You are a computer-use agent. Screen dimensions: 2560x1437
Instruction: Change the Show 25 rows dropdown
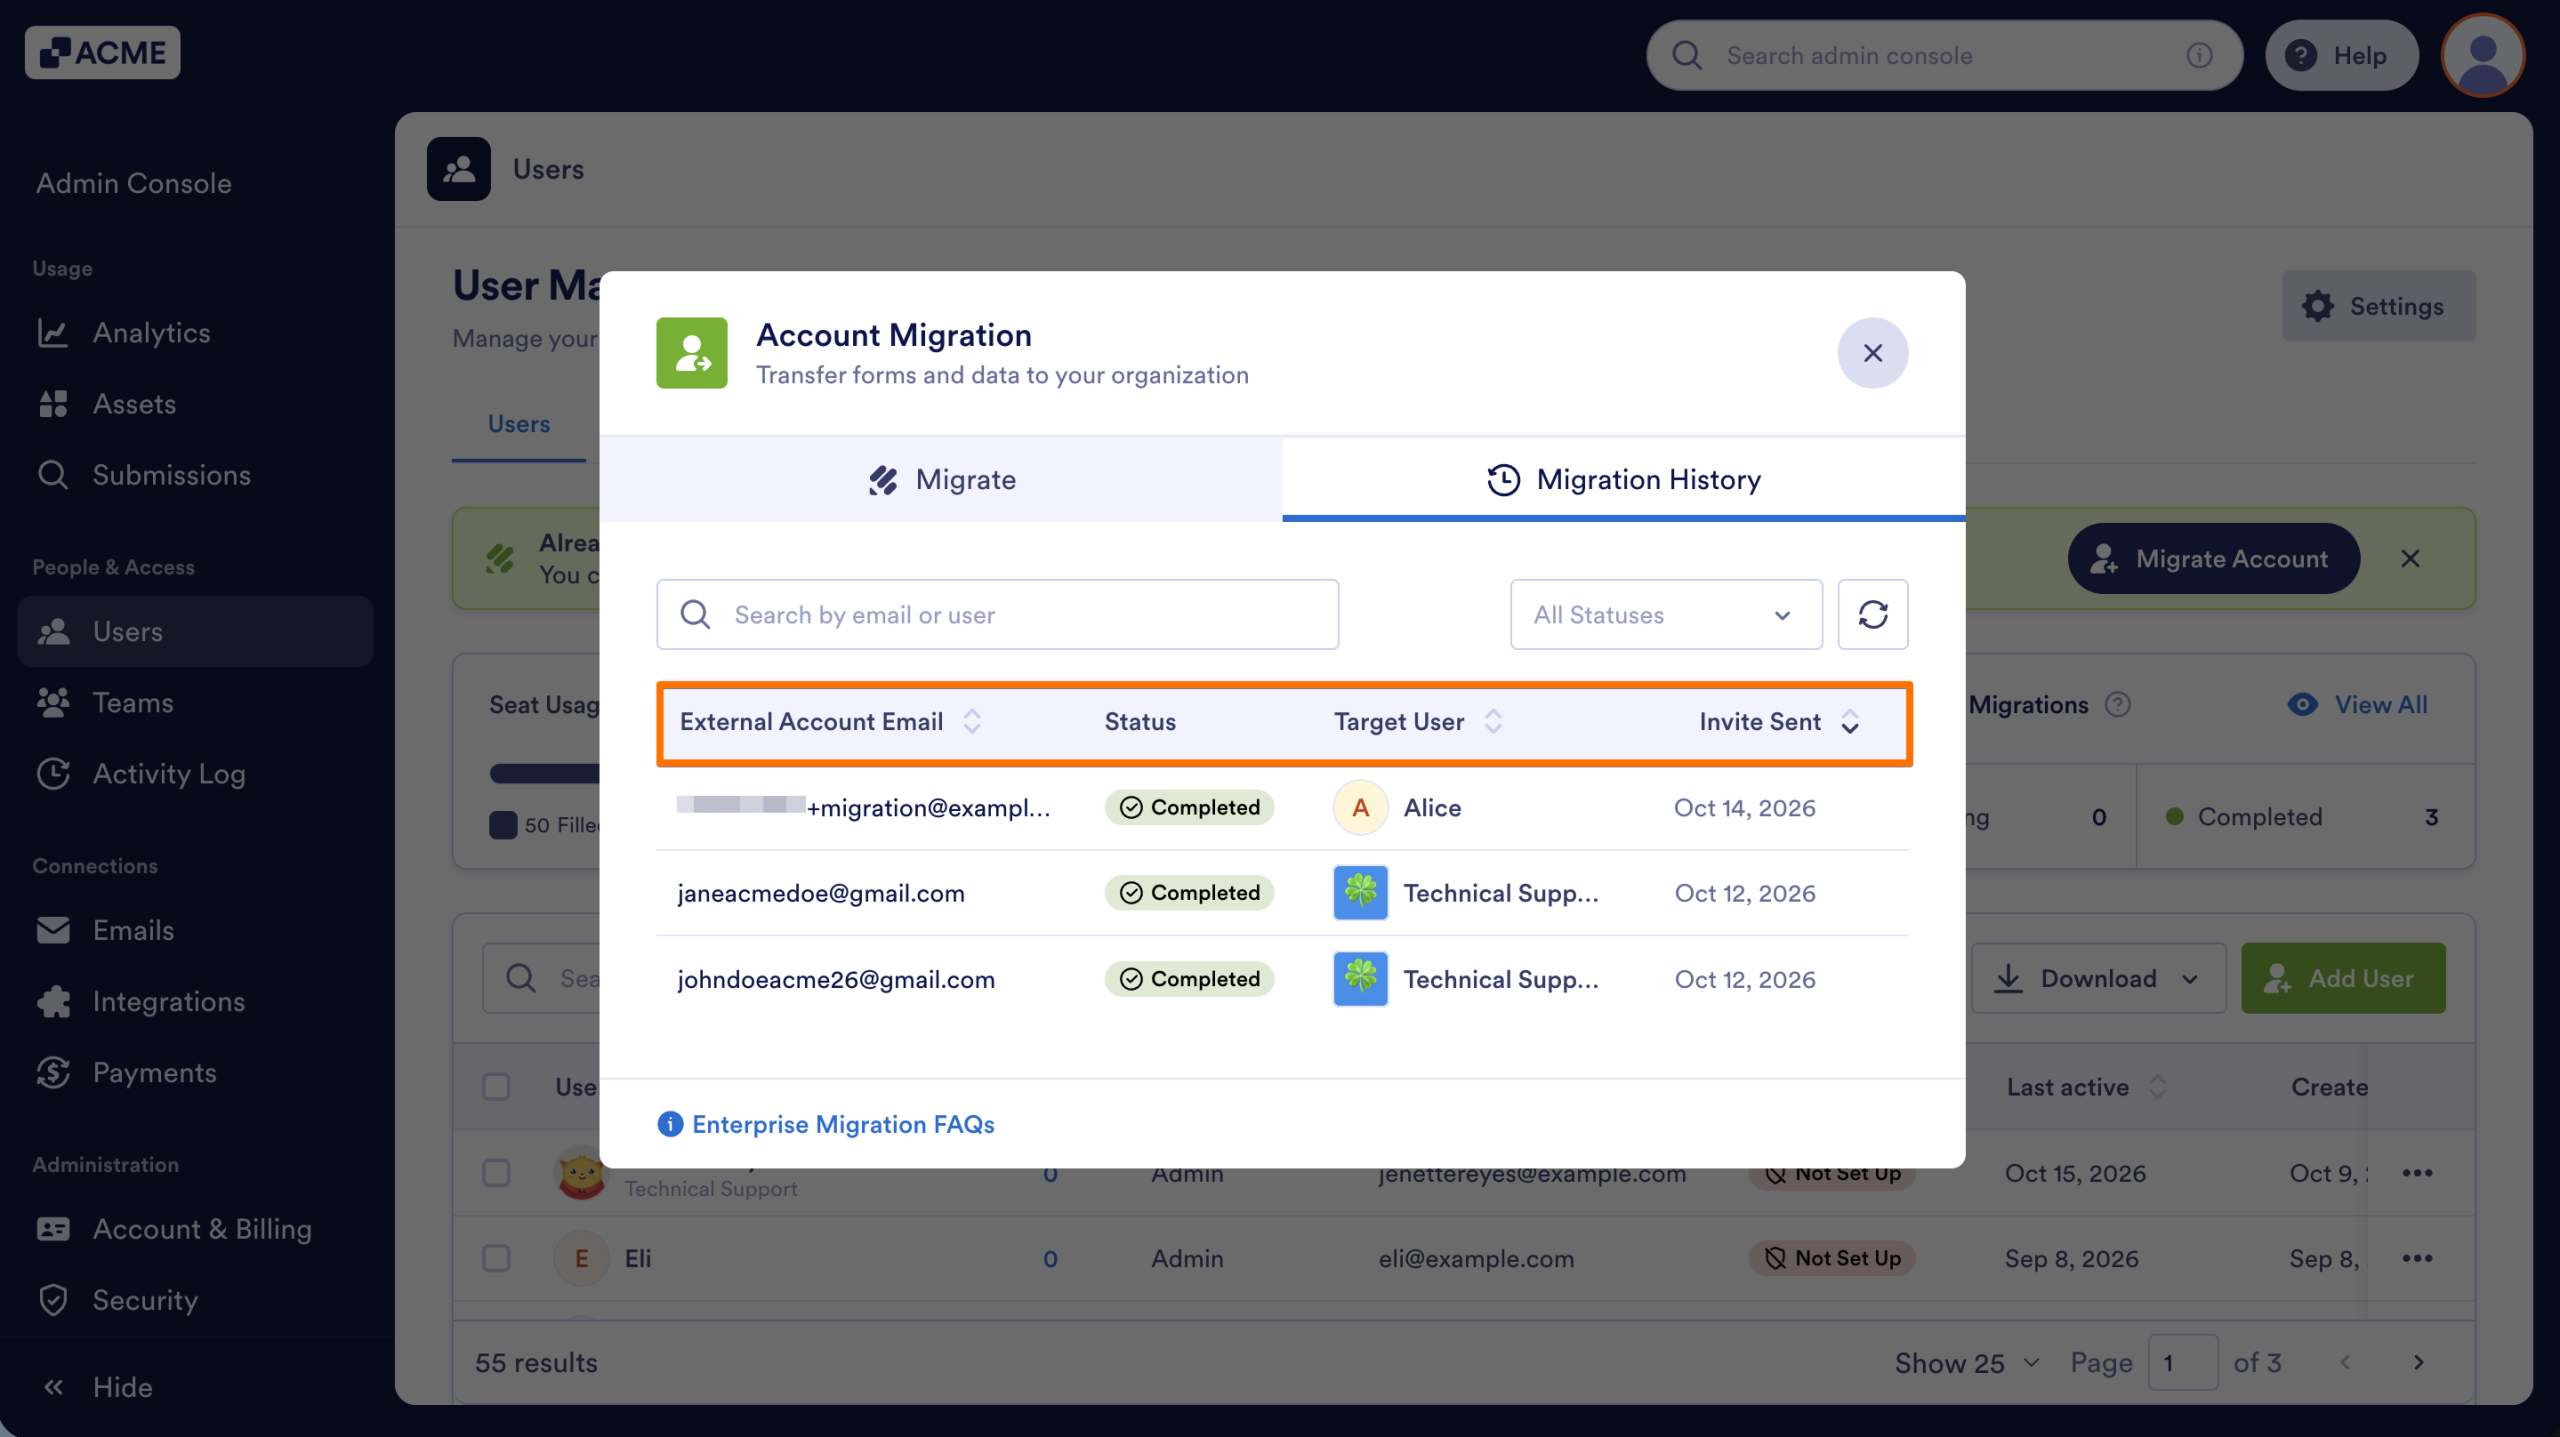1967,1363
